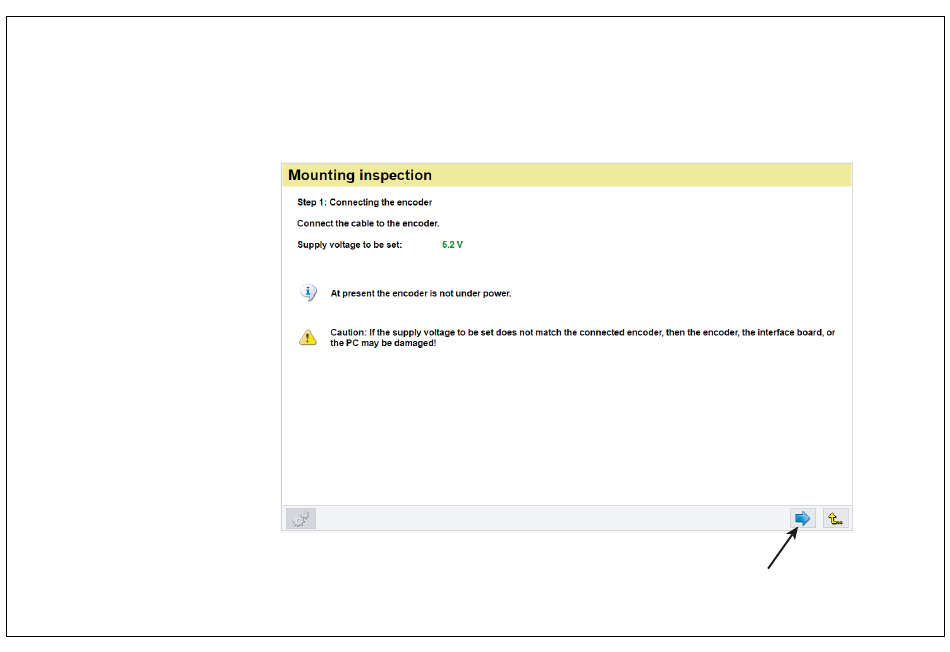Click the blue next-step arrow button

802,519
